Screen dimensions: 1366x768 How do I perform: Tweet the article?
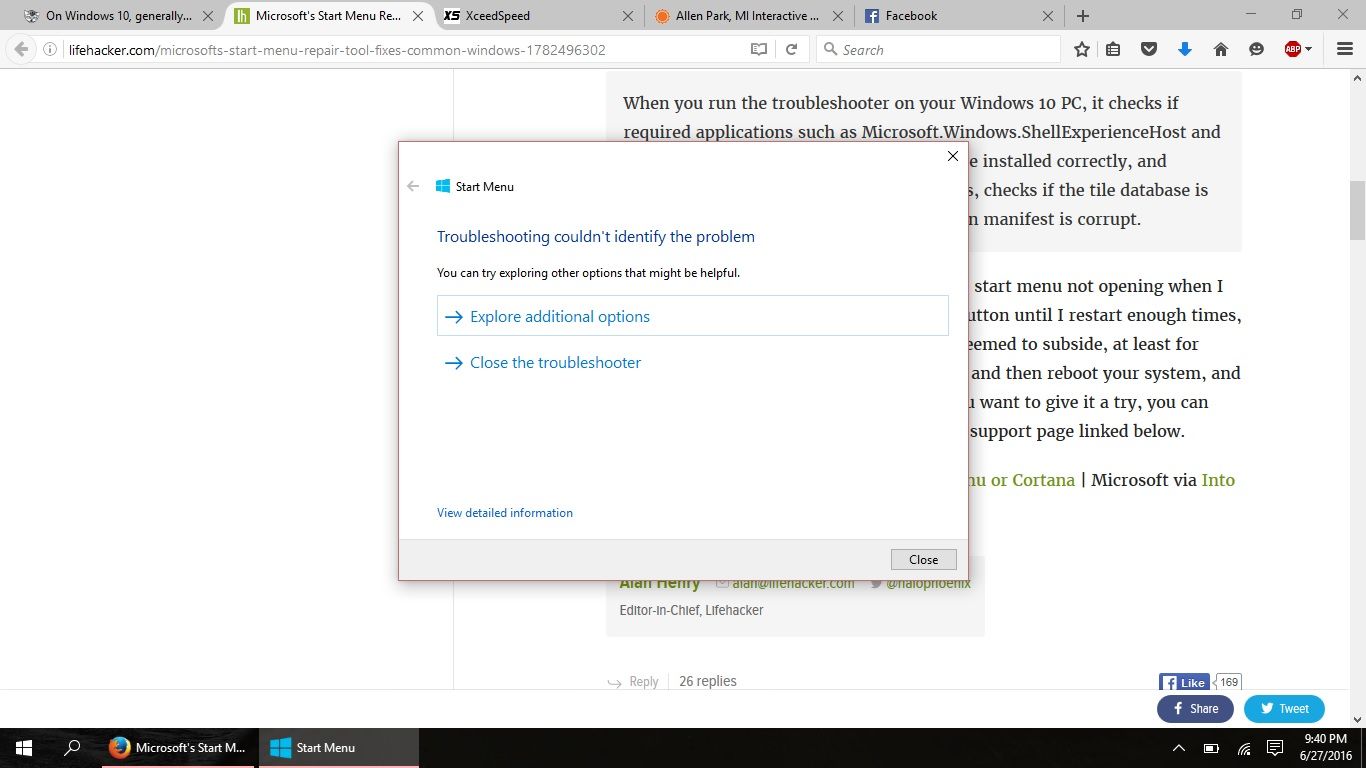[x=1284, y=709]
